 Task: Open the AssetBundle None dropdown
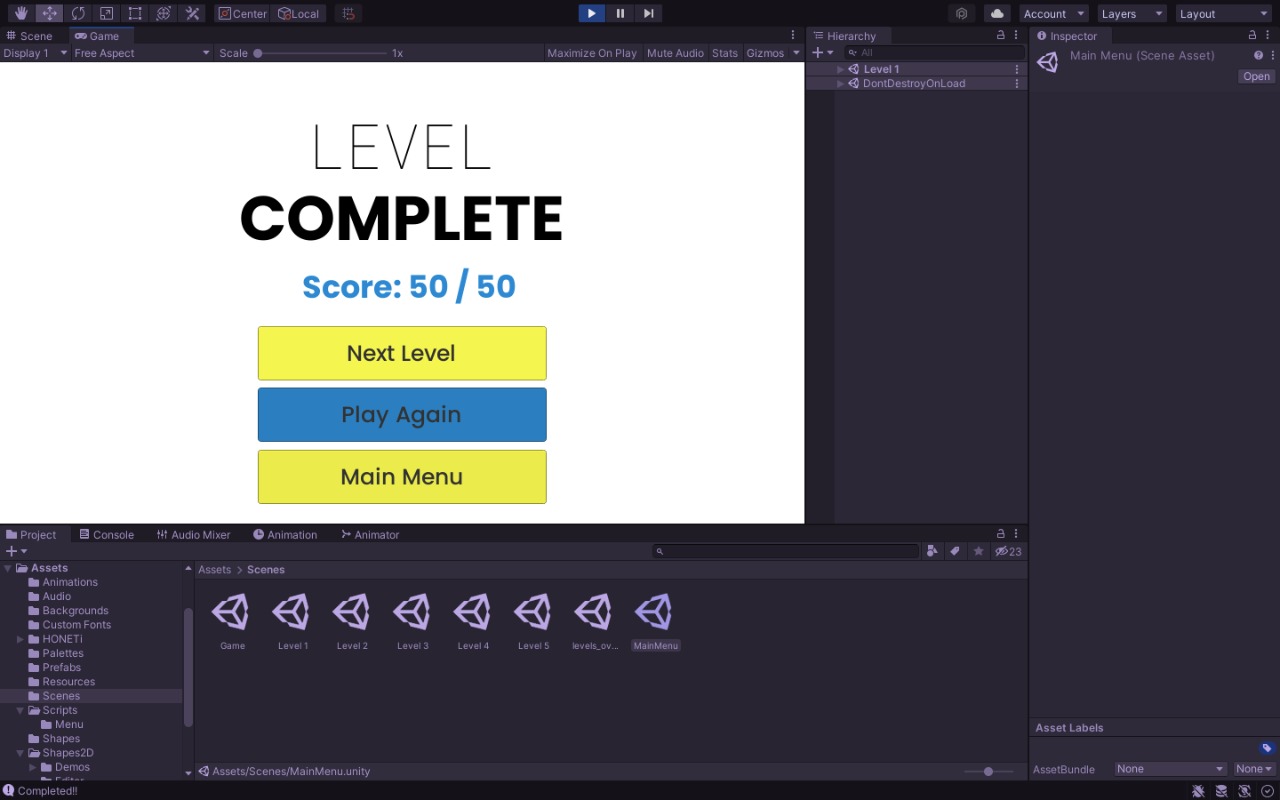click(1170, 769)
